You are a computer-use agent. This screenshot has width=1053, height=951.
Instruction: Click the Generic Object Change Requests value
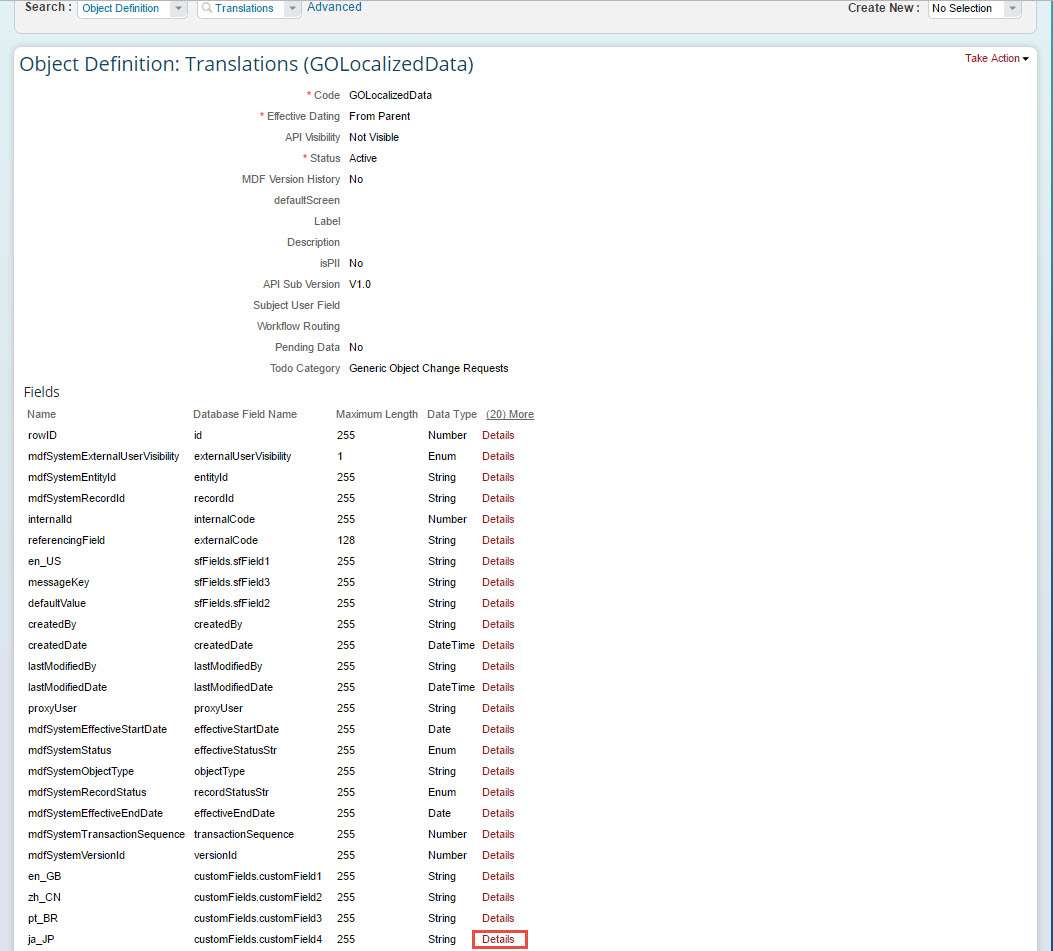(x=428, y=368)
